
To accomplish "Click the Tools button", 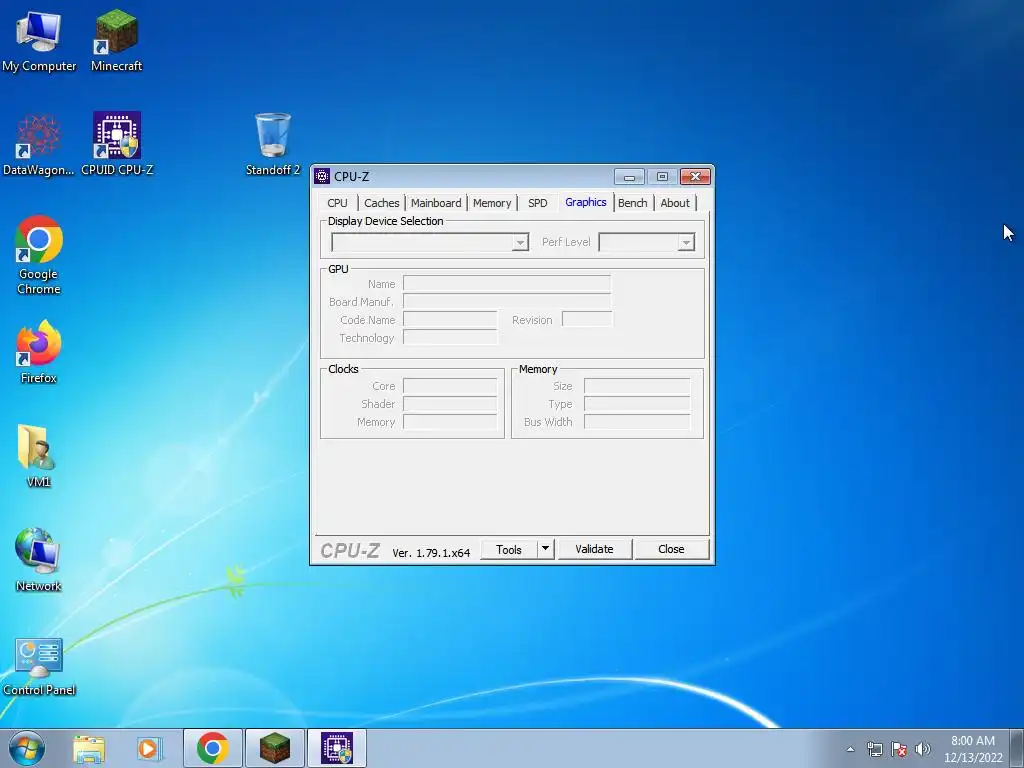I will (x=509, y=549).
